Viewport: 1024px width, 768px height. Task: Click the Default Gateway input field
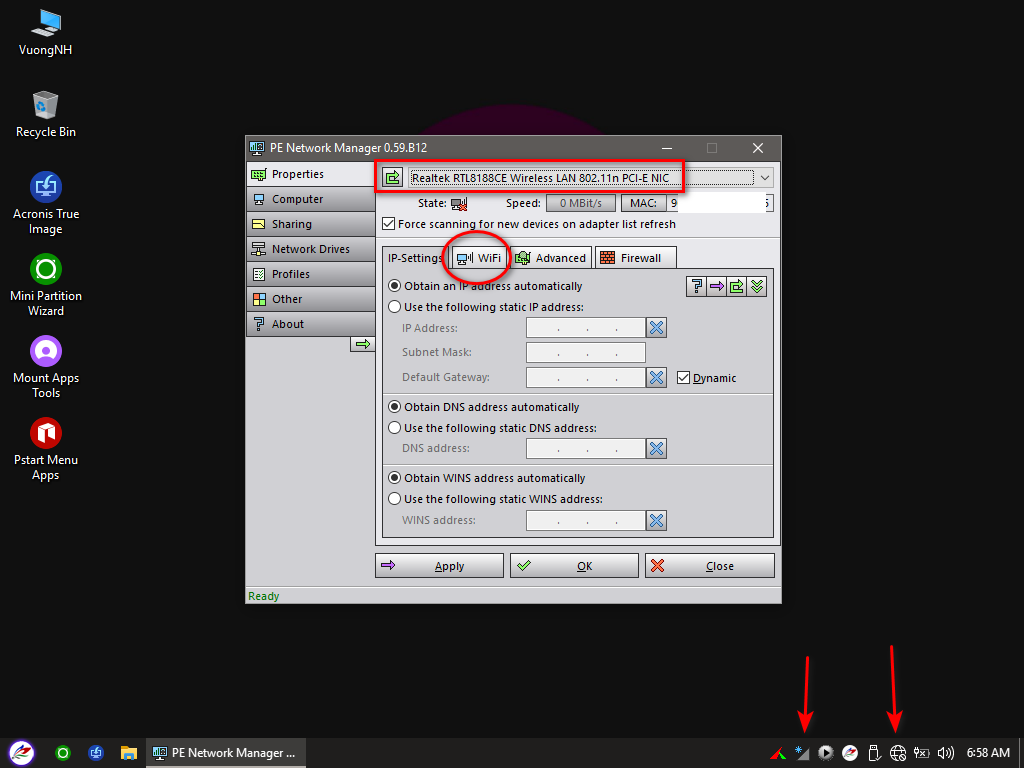(x=586, y=377)
